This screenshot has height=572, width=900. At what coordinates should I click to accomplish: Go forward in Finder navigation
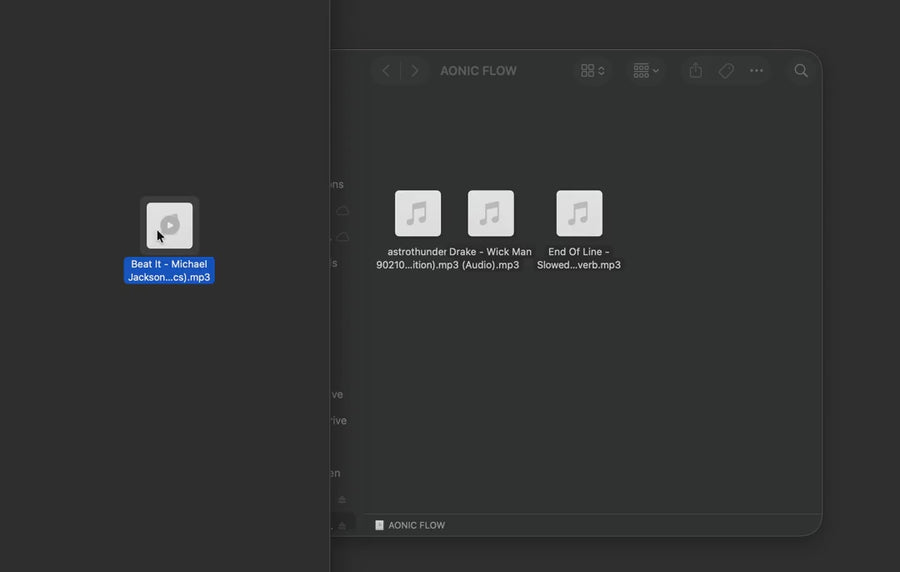click(414, 71)
